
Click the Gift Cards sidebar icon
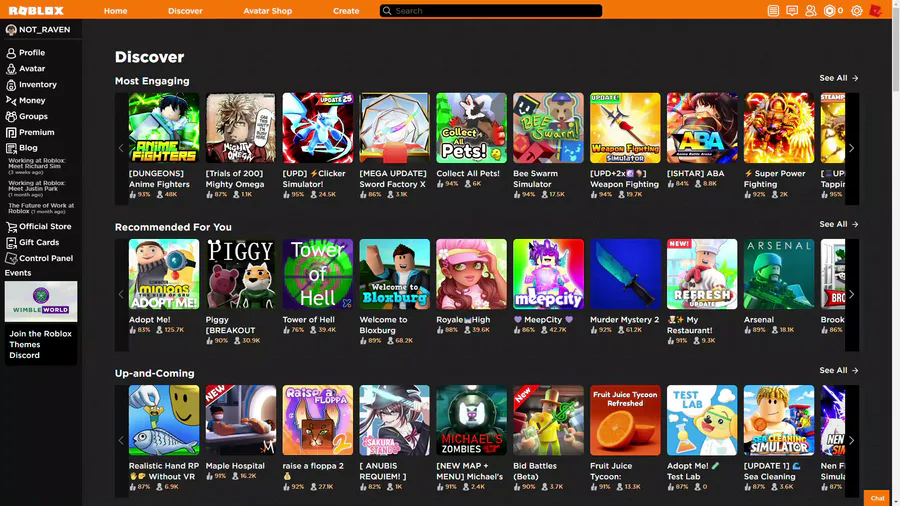(11, 243)
